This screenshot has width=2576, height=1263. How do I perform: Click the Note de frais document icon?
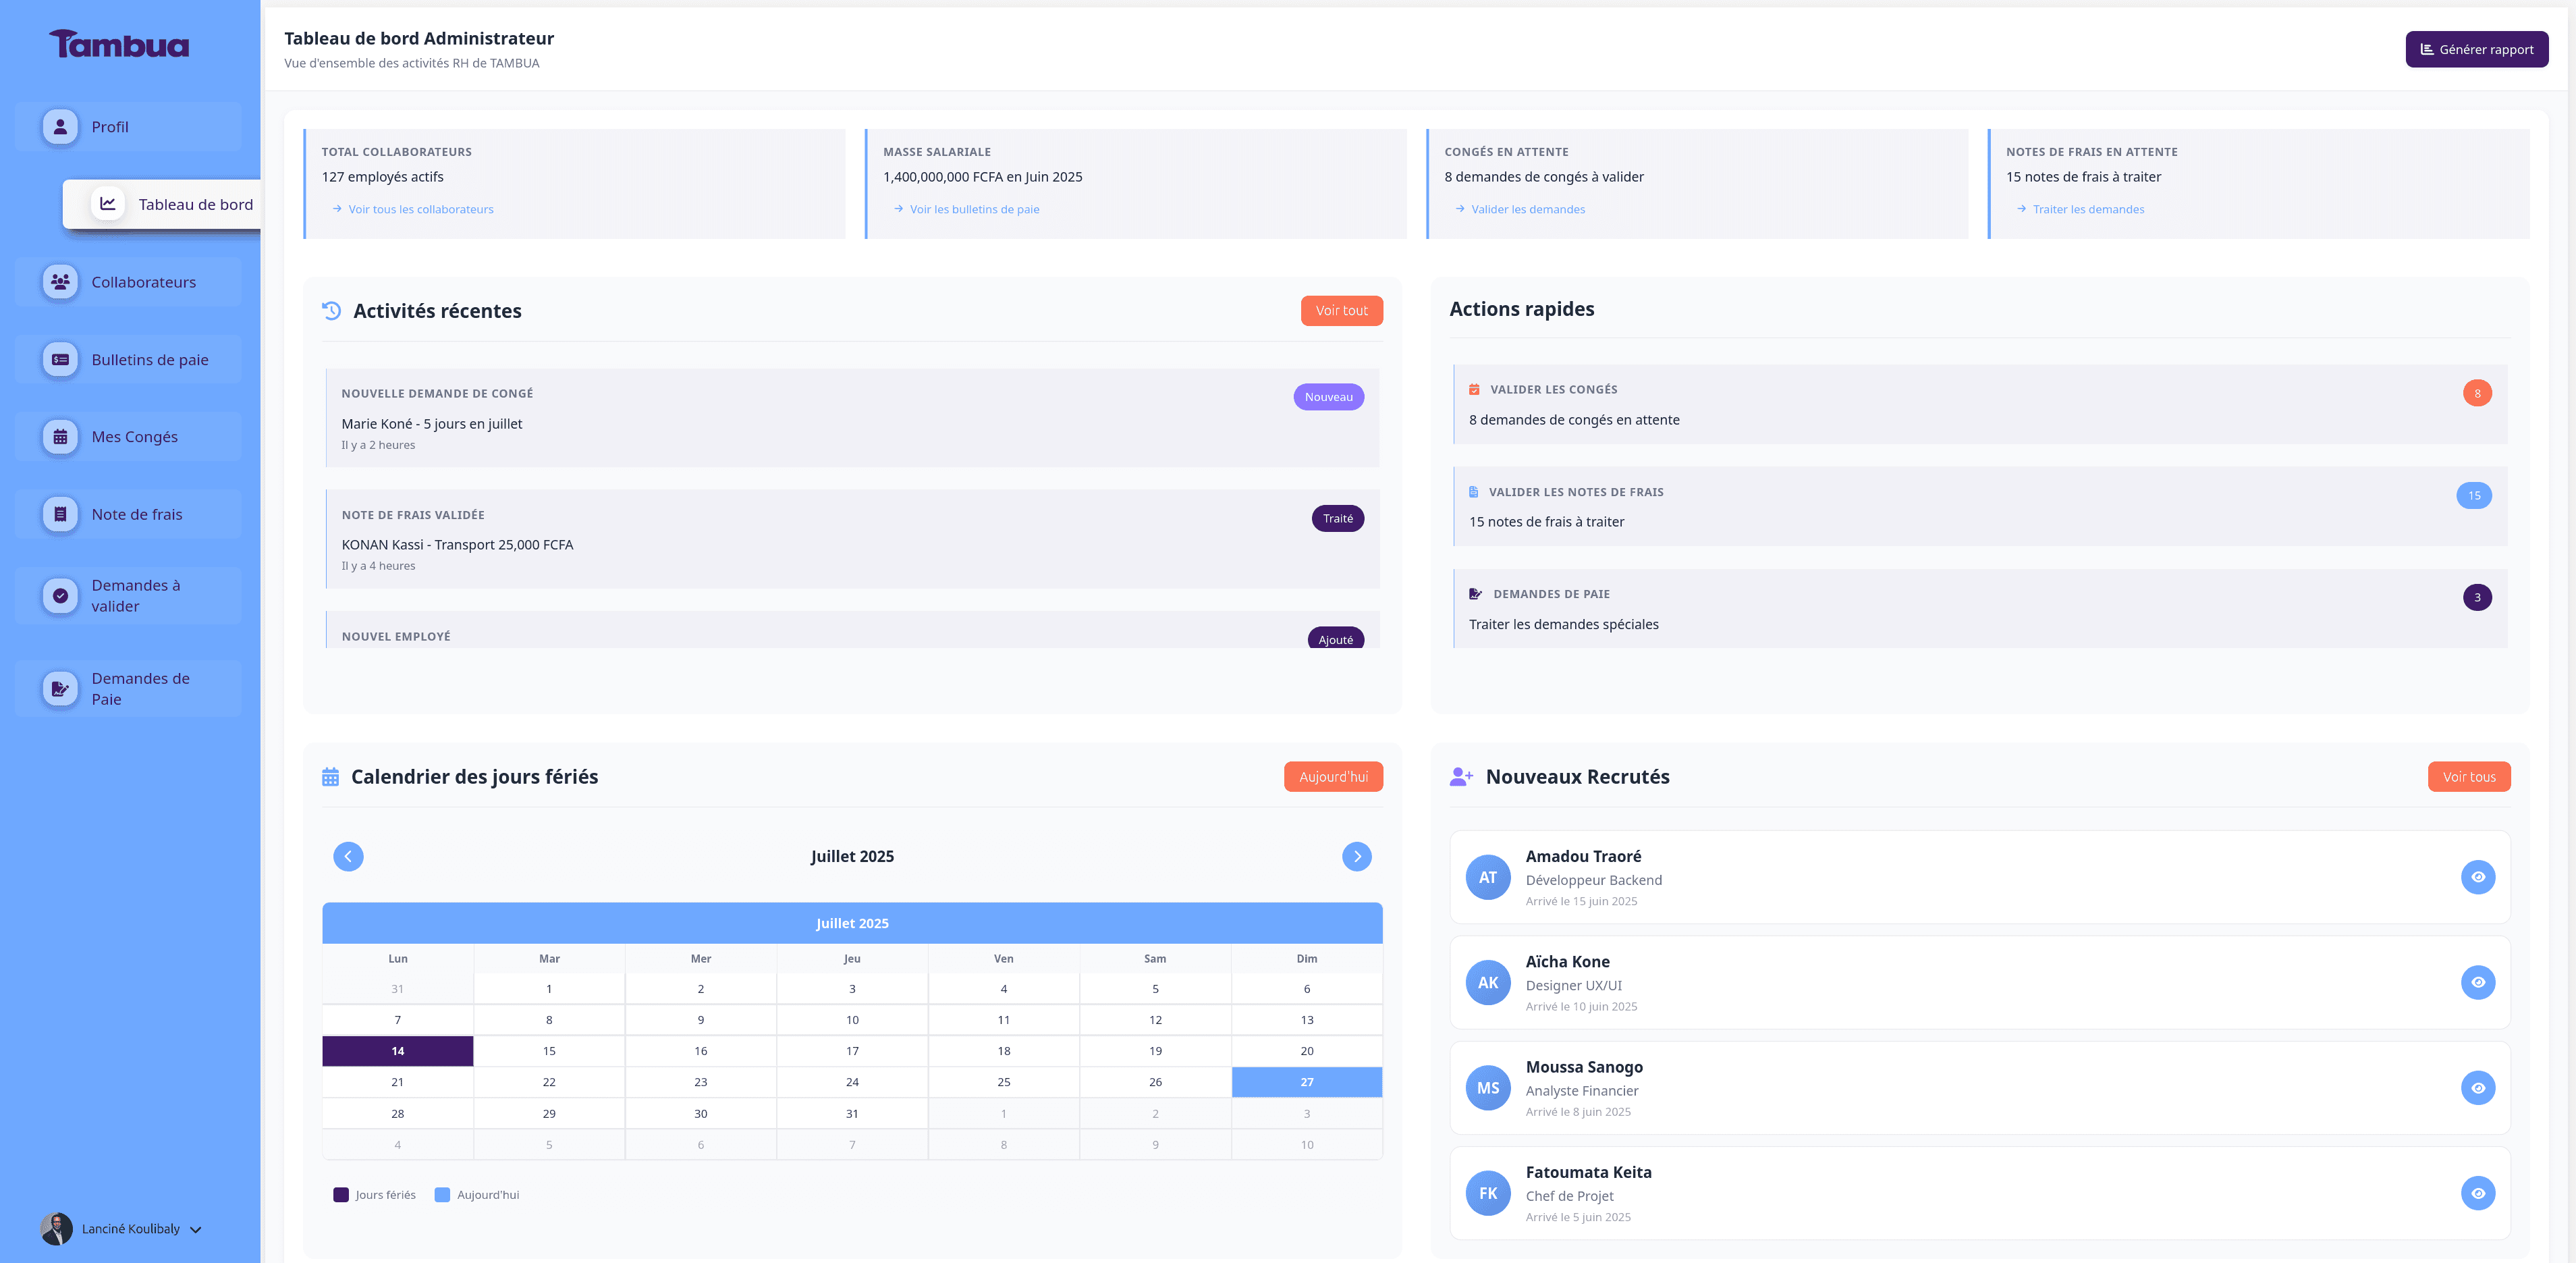(60, 513)
